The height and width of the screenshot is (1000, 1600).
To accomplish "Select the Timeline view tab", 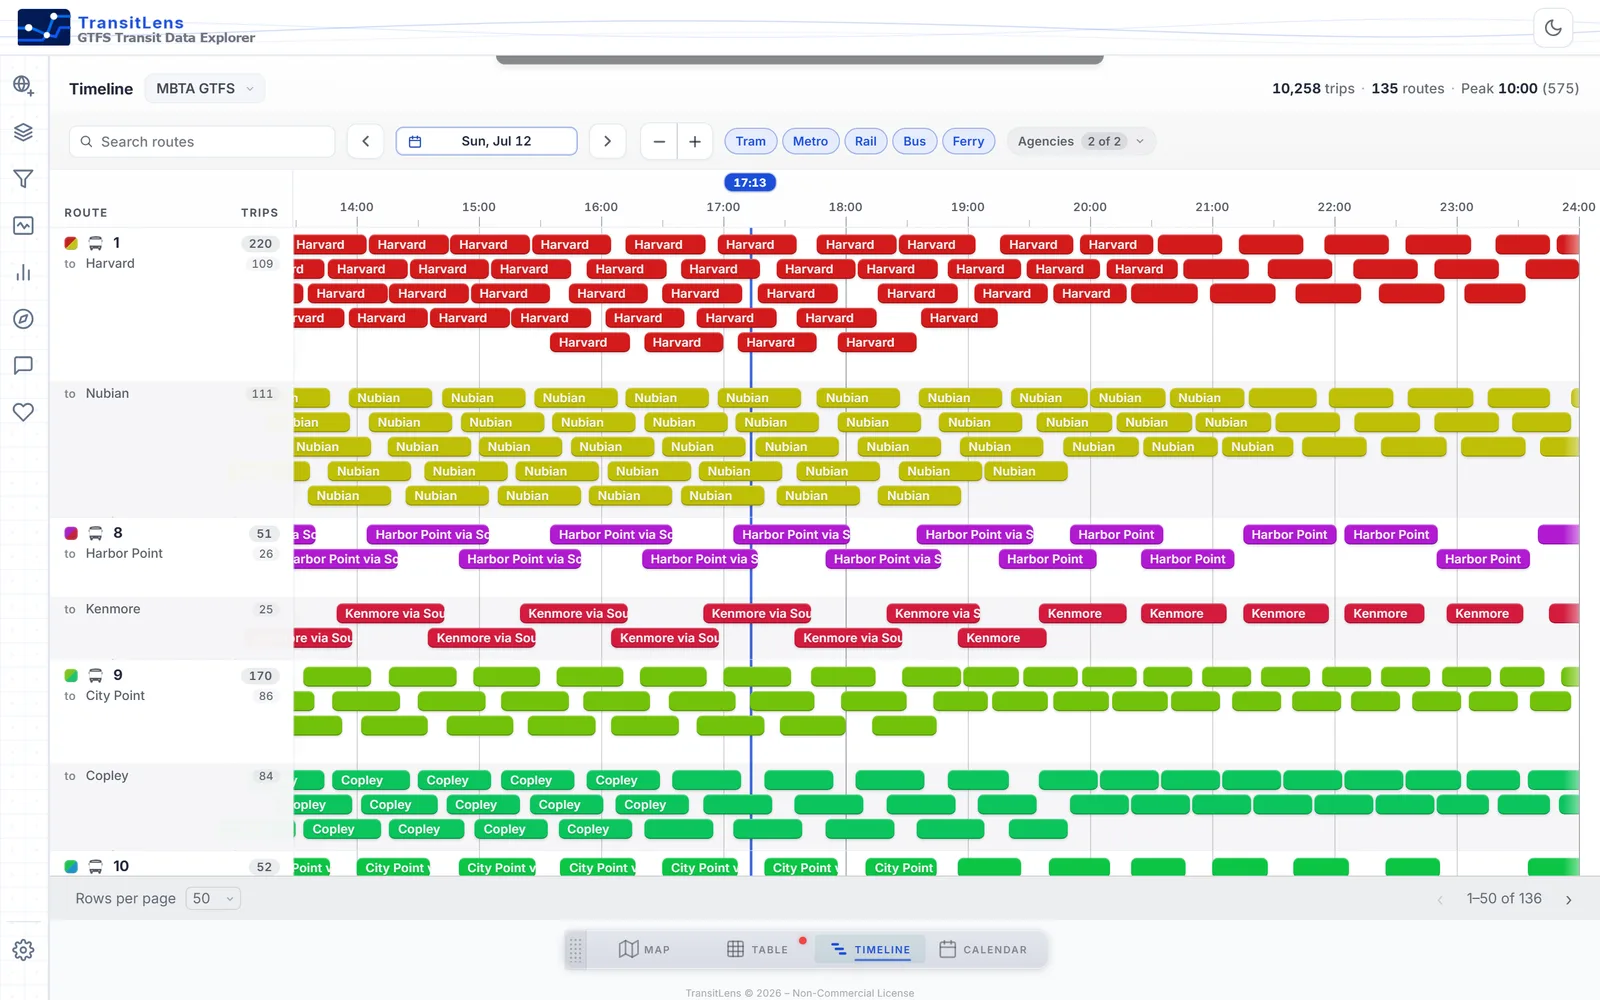I will click(x=870, y=950).
